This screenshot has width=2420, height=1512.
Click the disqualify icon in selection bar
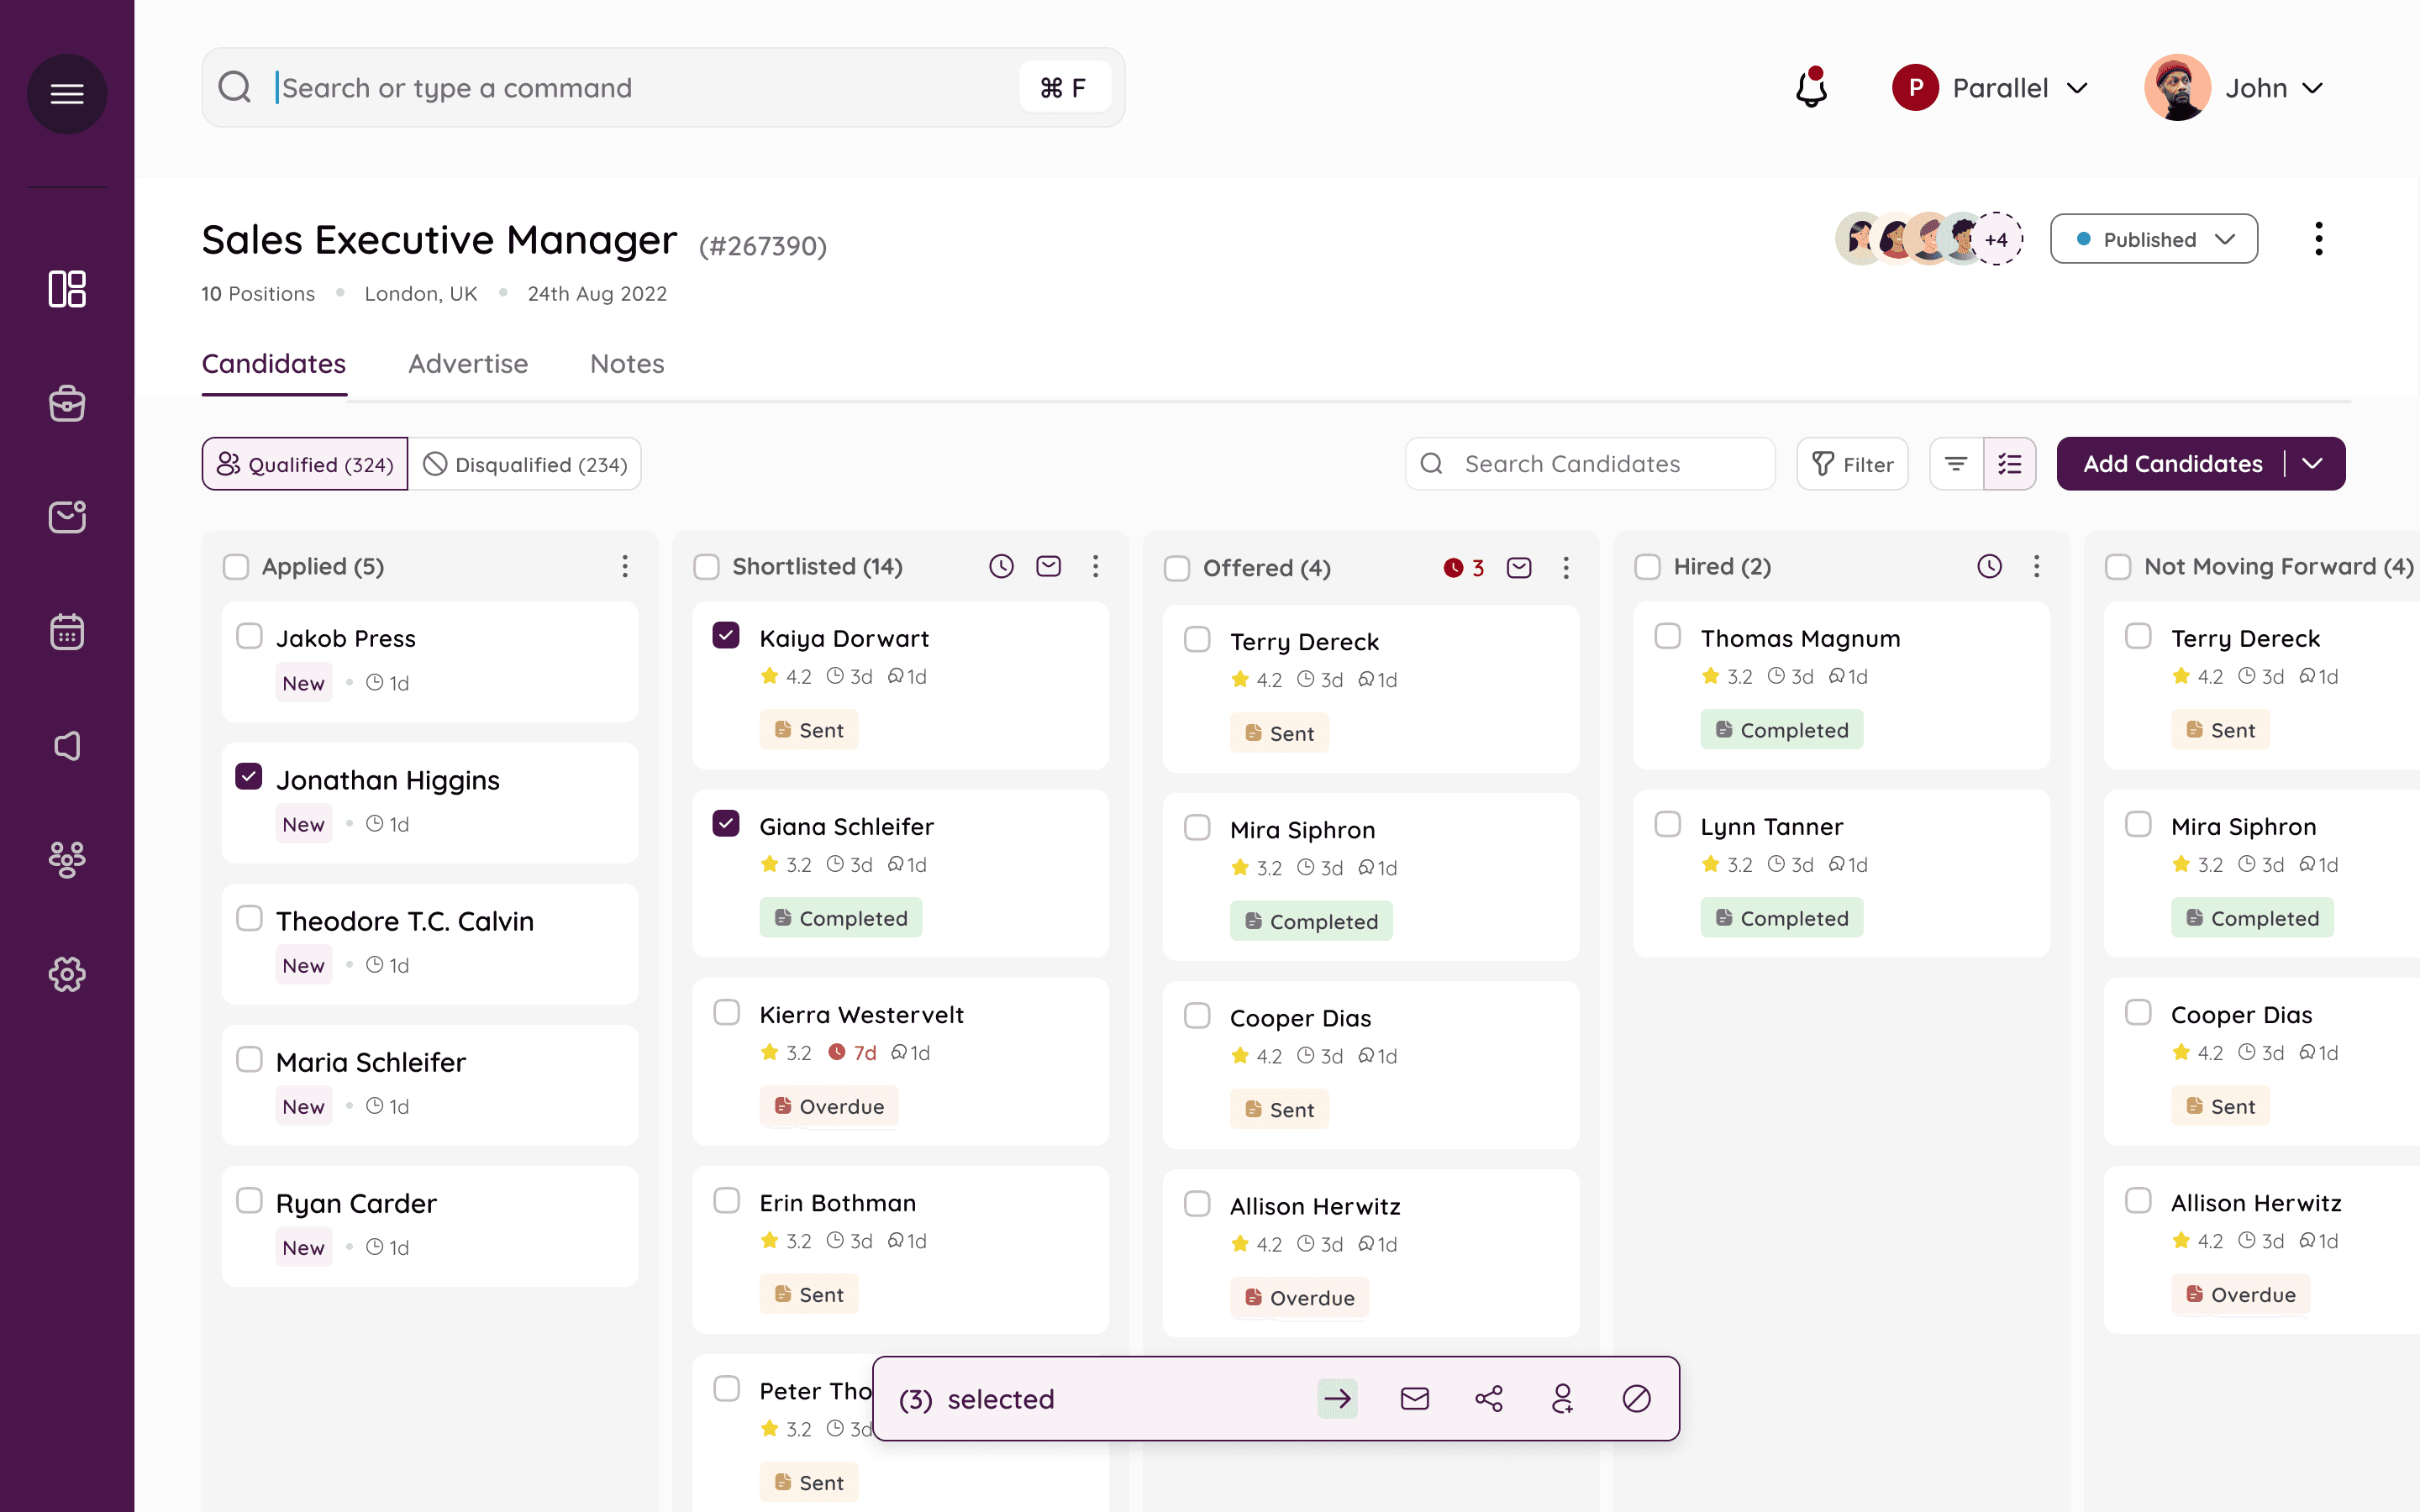(x=1636, y=1398)
